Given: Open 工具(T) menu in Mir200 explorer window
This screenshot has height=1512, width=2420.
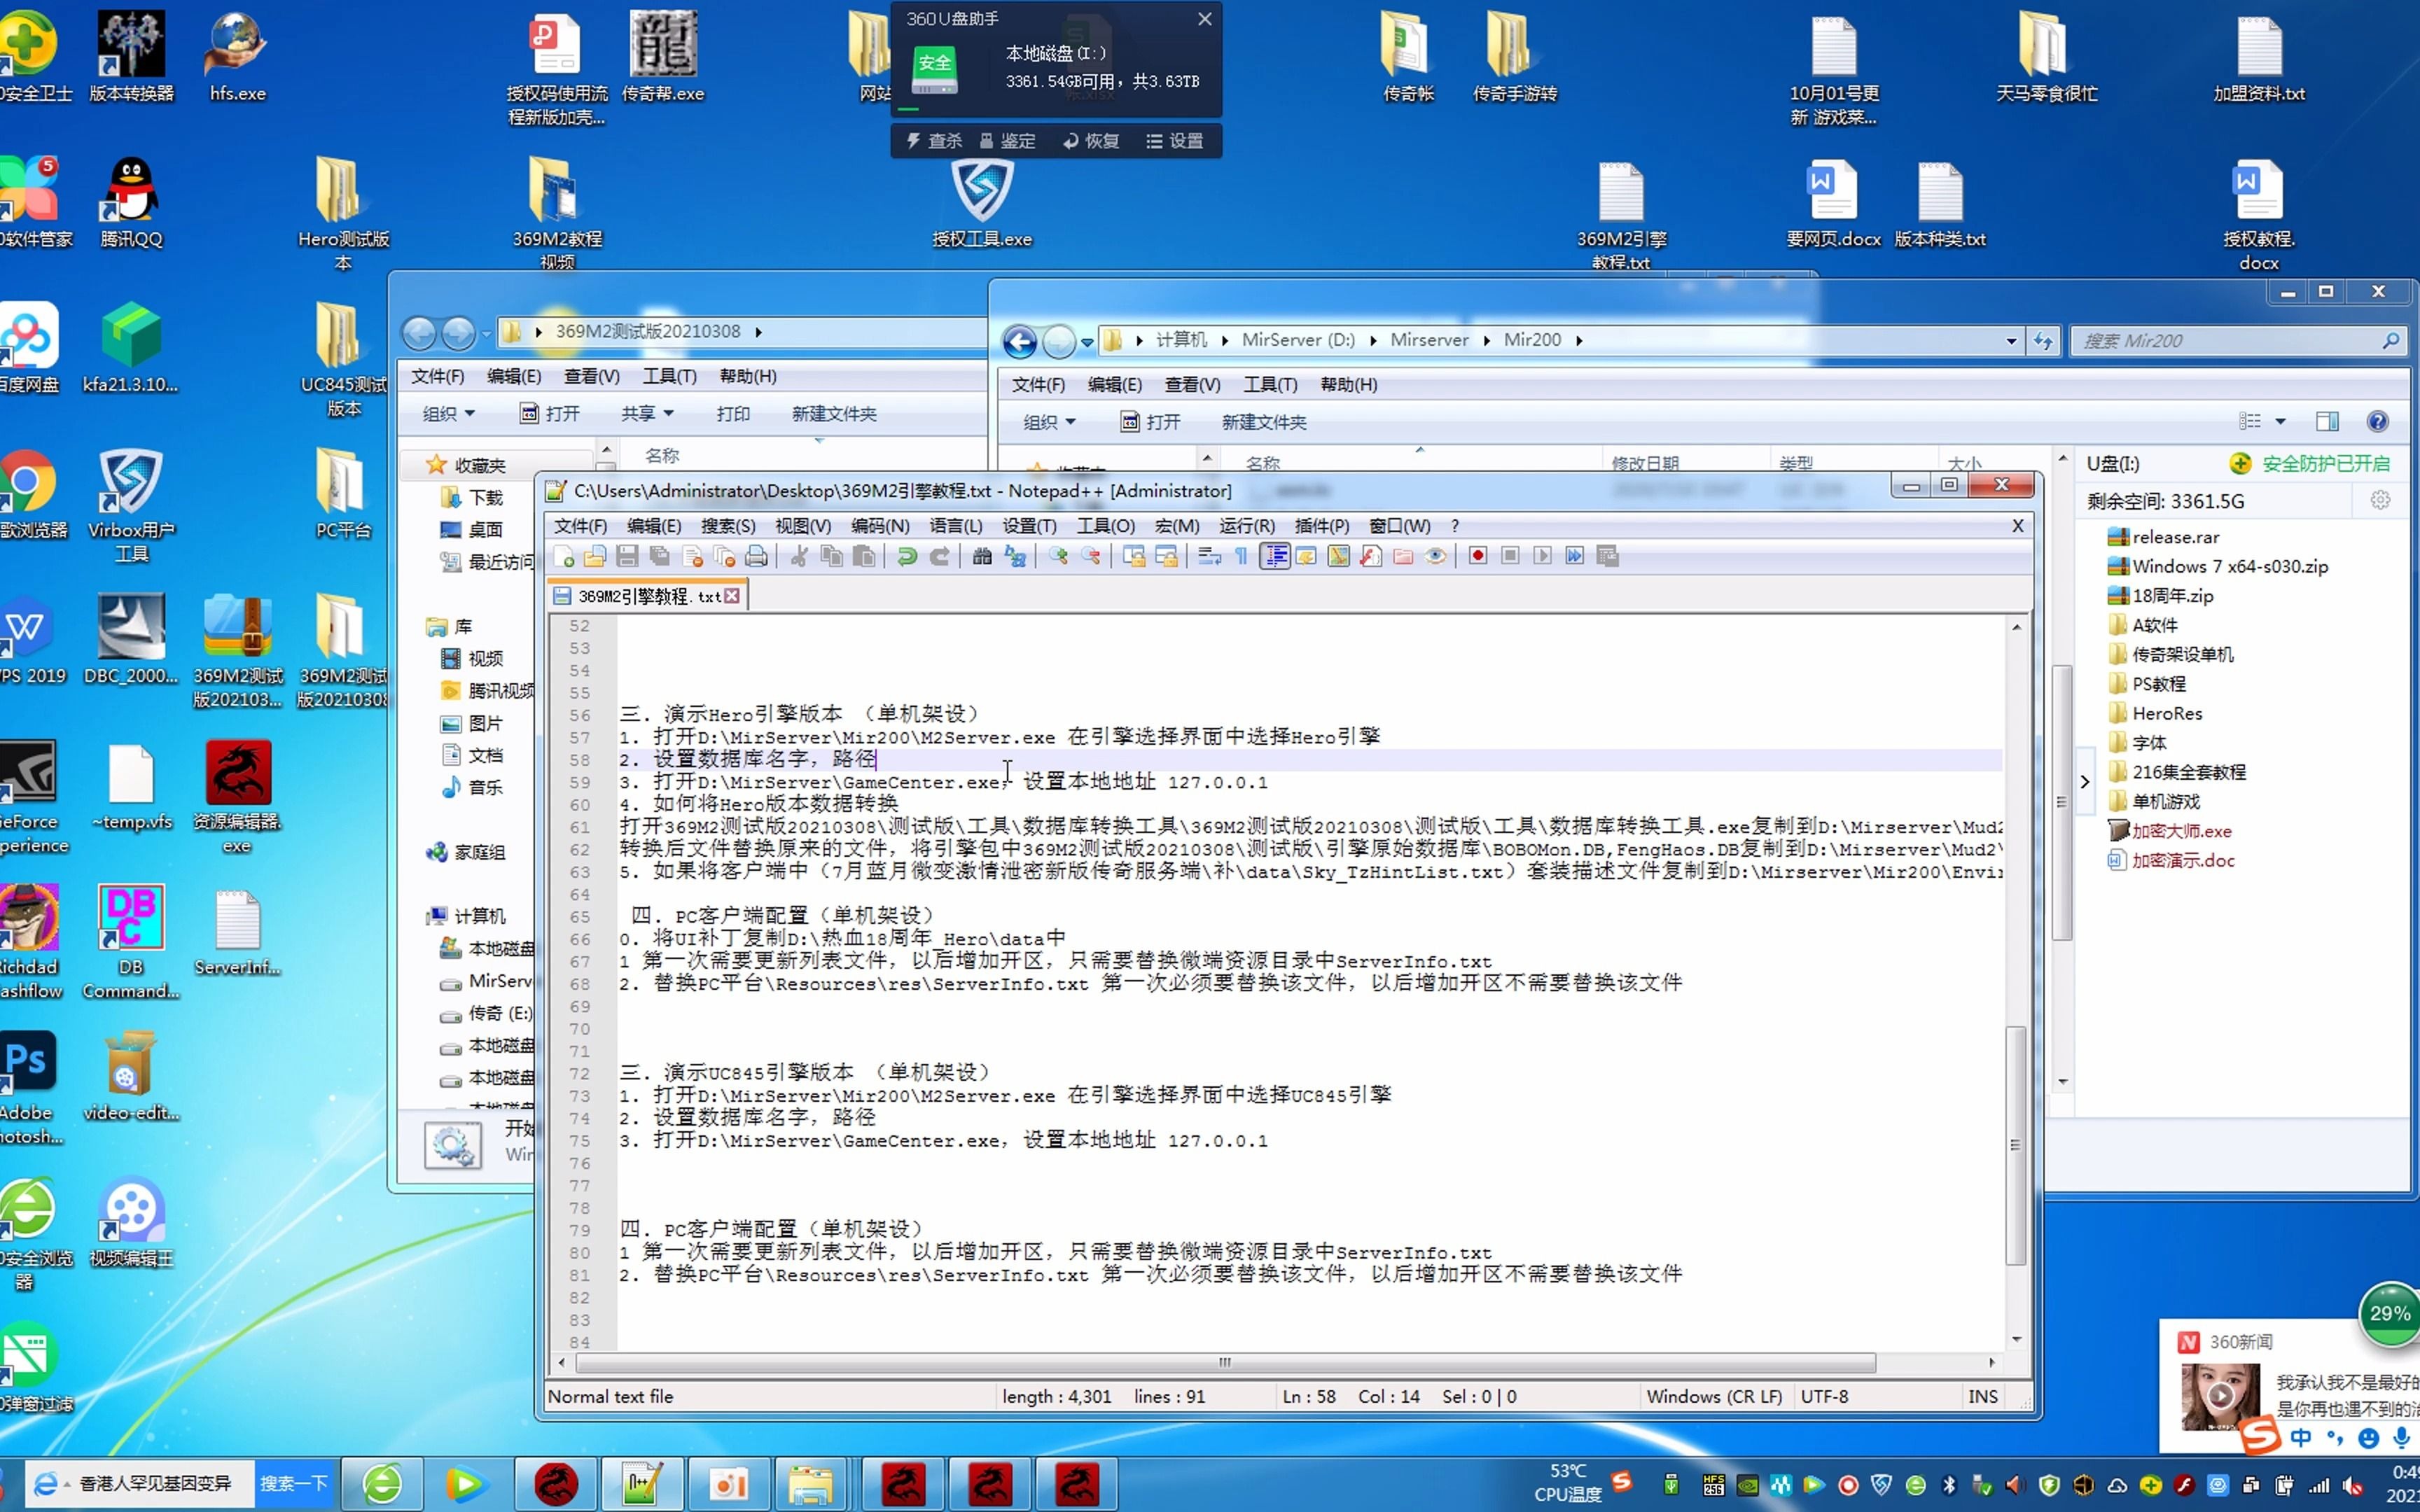Looking at the screenshot, I should click(x=1270, y=385).
